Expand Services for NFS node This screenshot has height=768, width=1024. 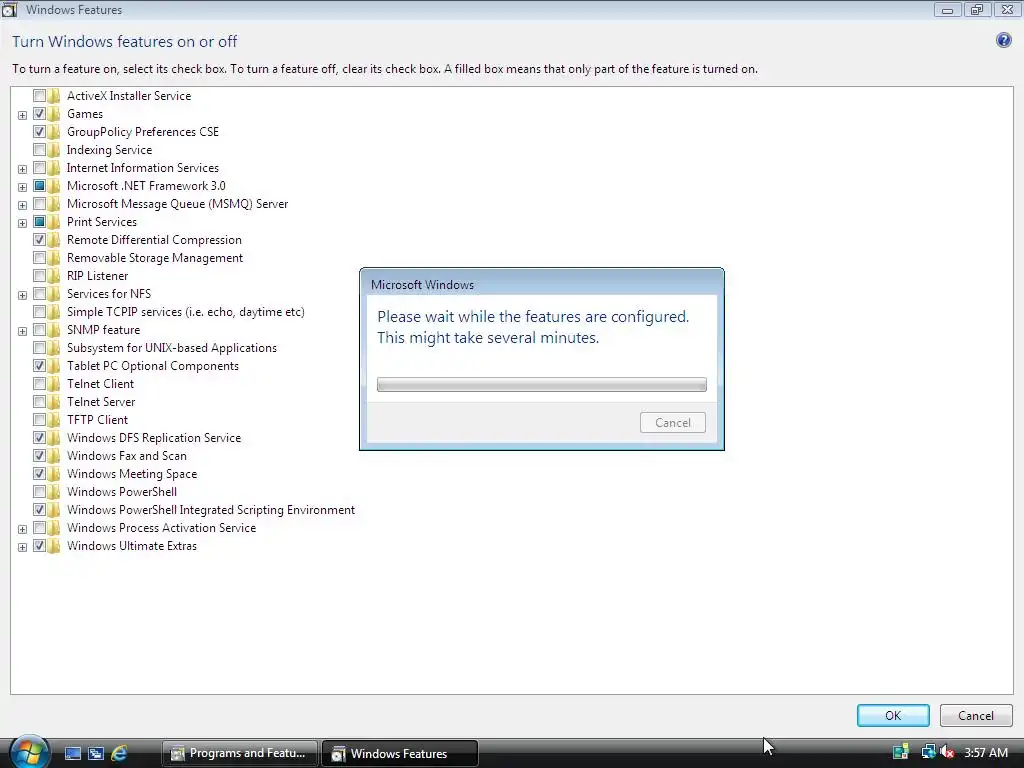coord(22,295)
